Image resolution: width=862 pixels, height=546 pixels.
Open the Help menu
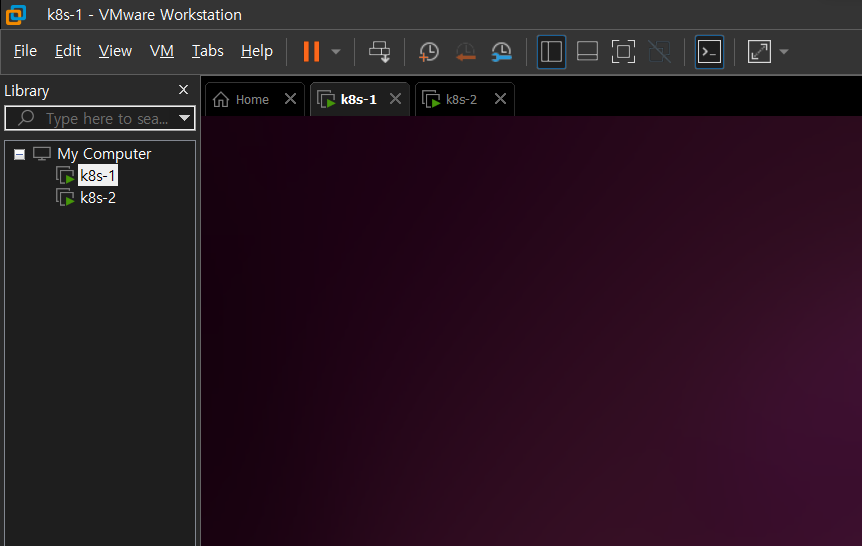pyautogui.click(x=257, y=51)
